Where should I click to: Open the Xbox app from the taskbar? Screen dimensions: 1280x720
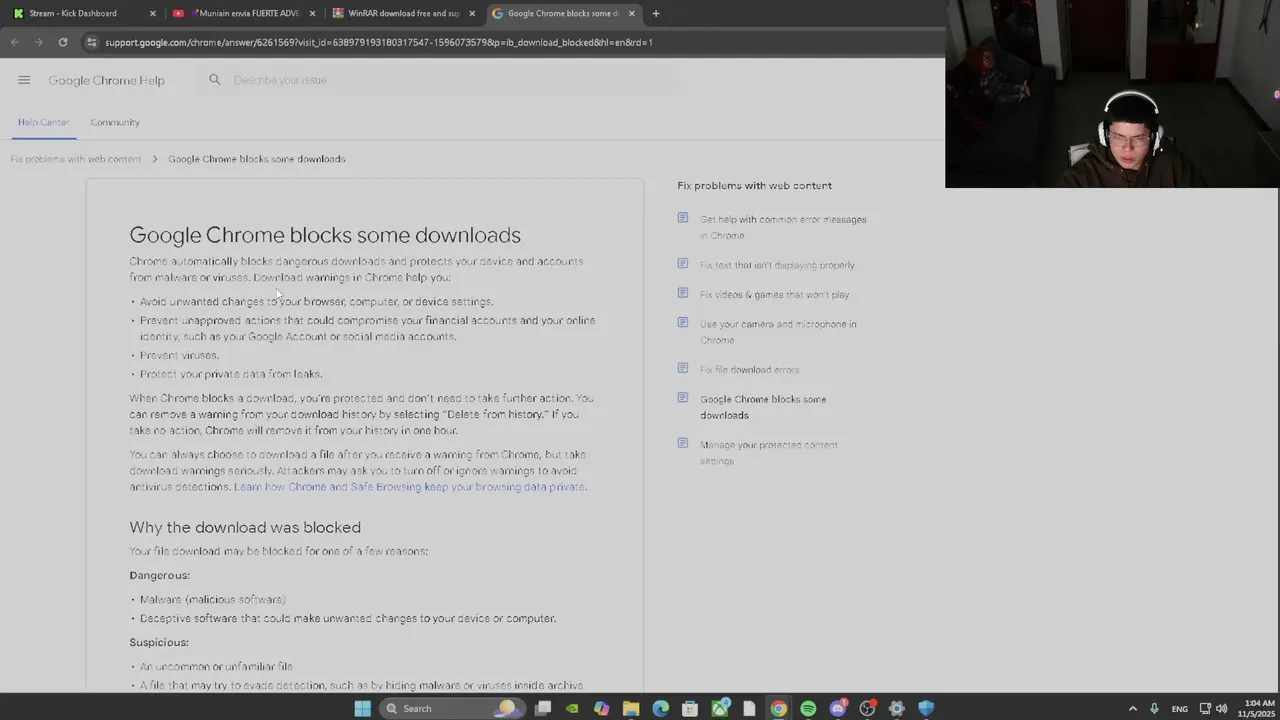(x=719, y=708)
